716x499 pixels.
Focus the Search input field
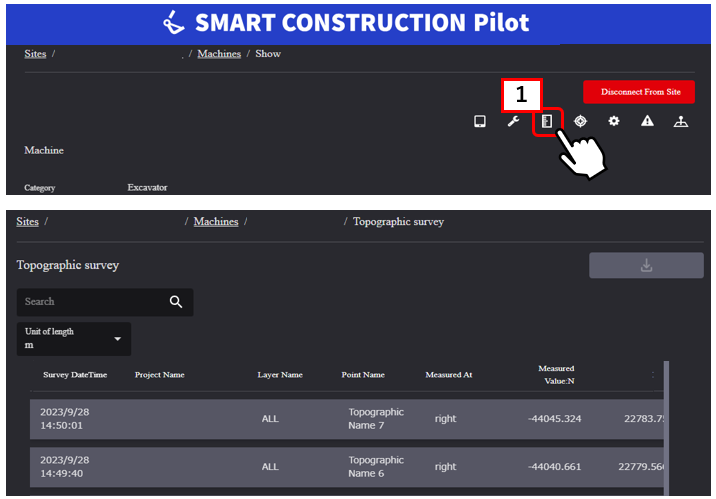coord(105,302)
